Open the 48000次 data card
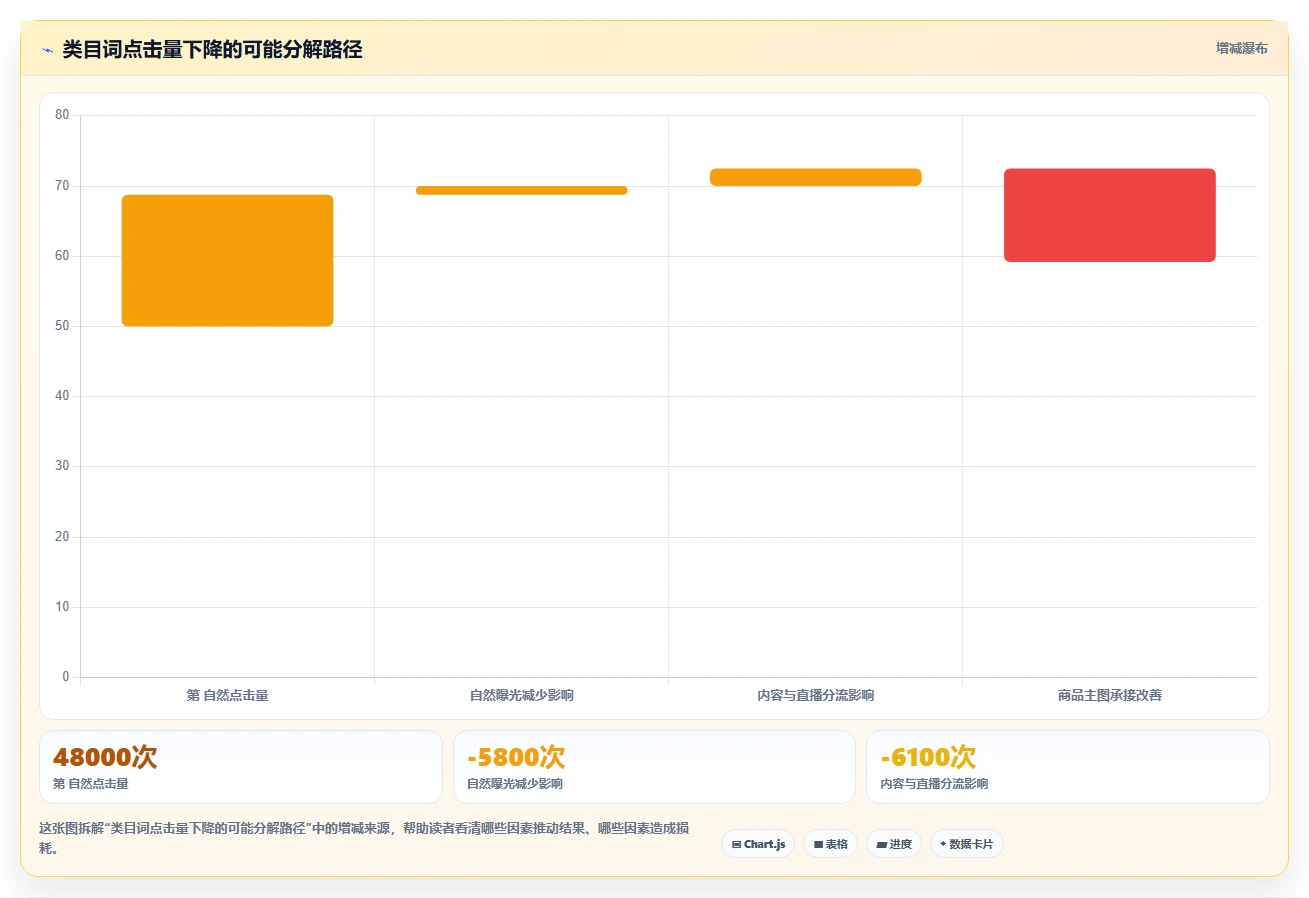Screen dimensions: 1309x898 (x=240, y=767)
